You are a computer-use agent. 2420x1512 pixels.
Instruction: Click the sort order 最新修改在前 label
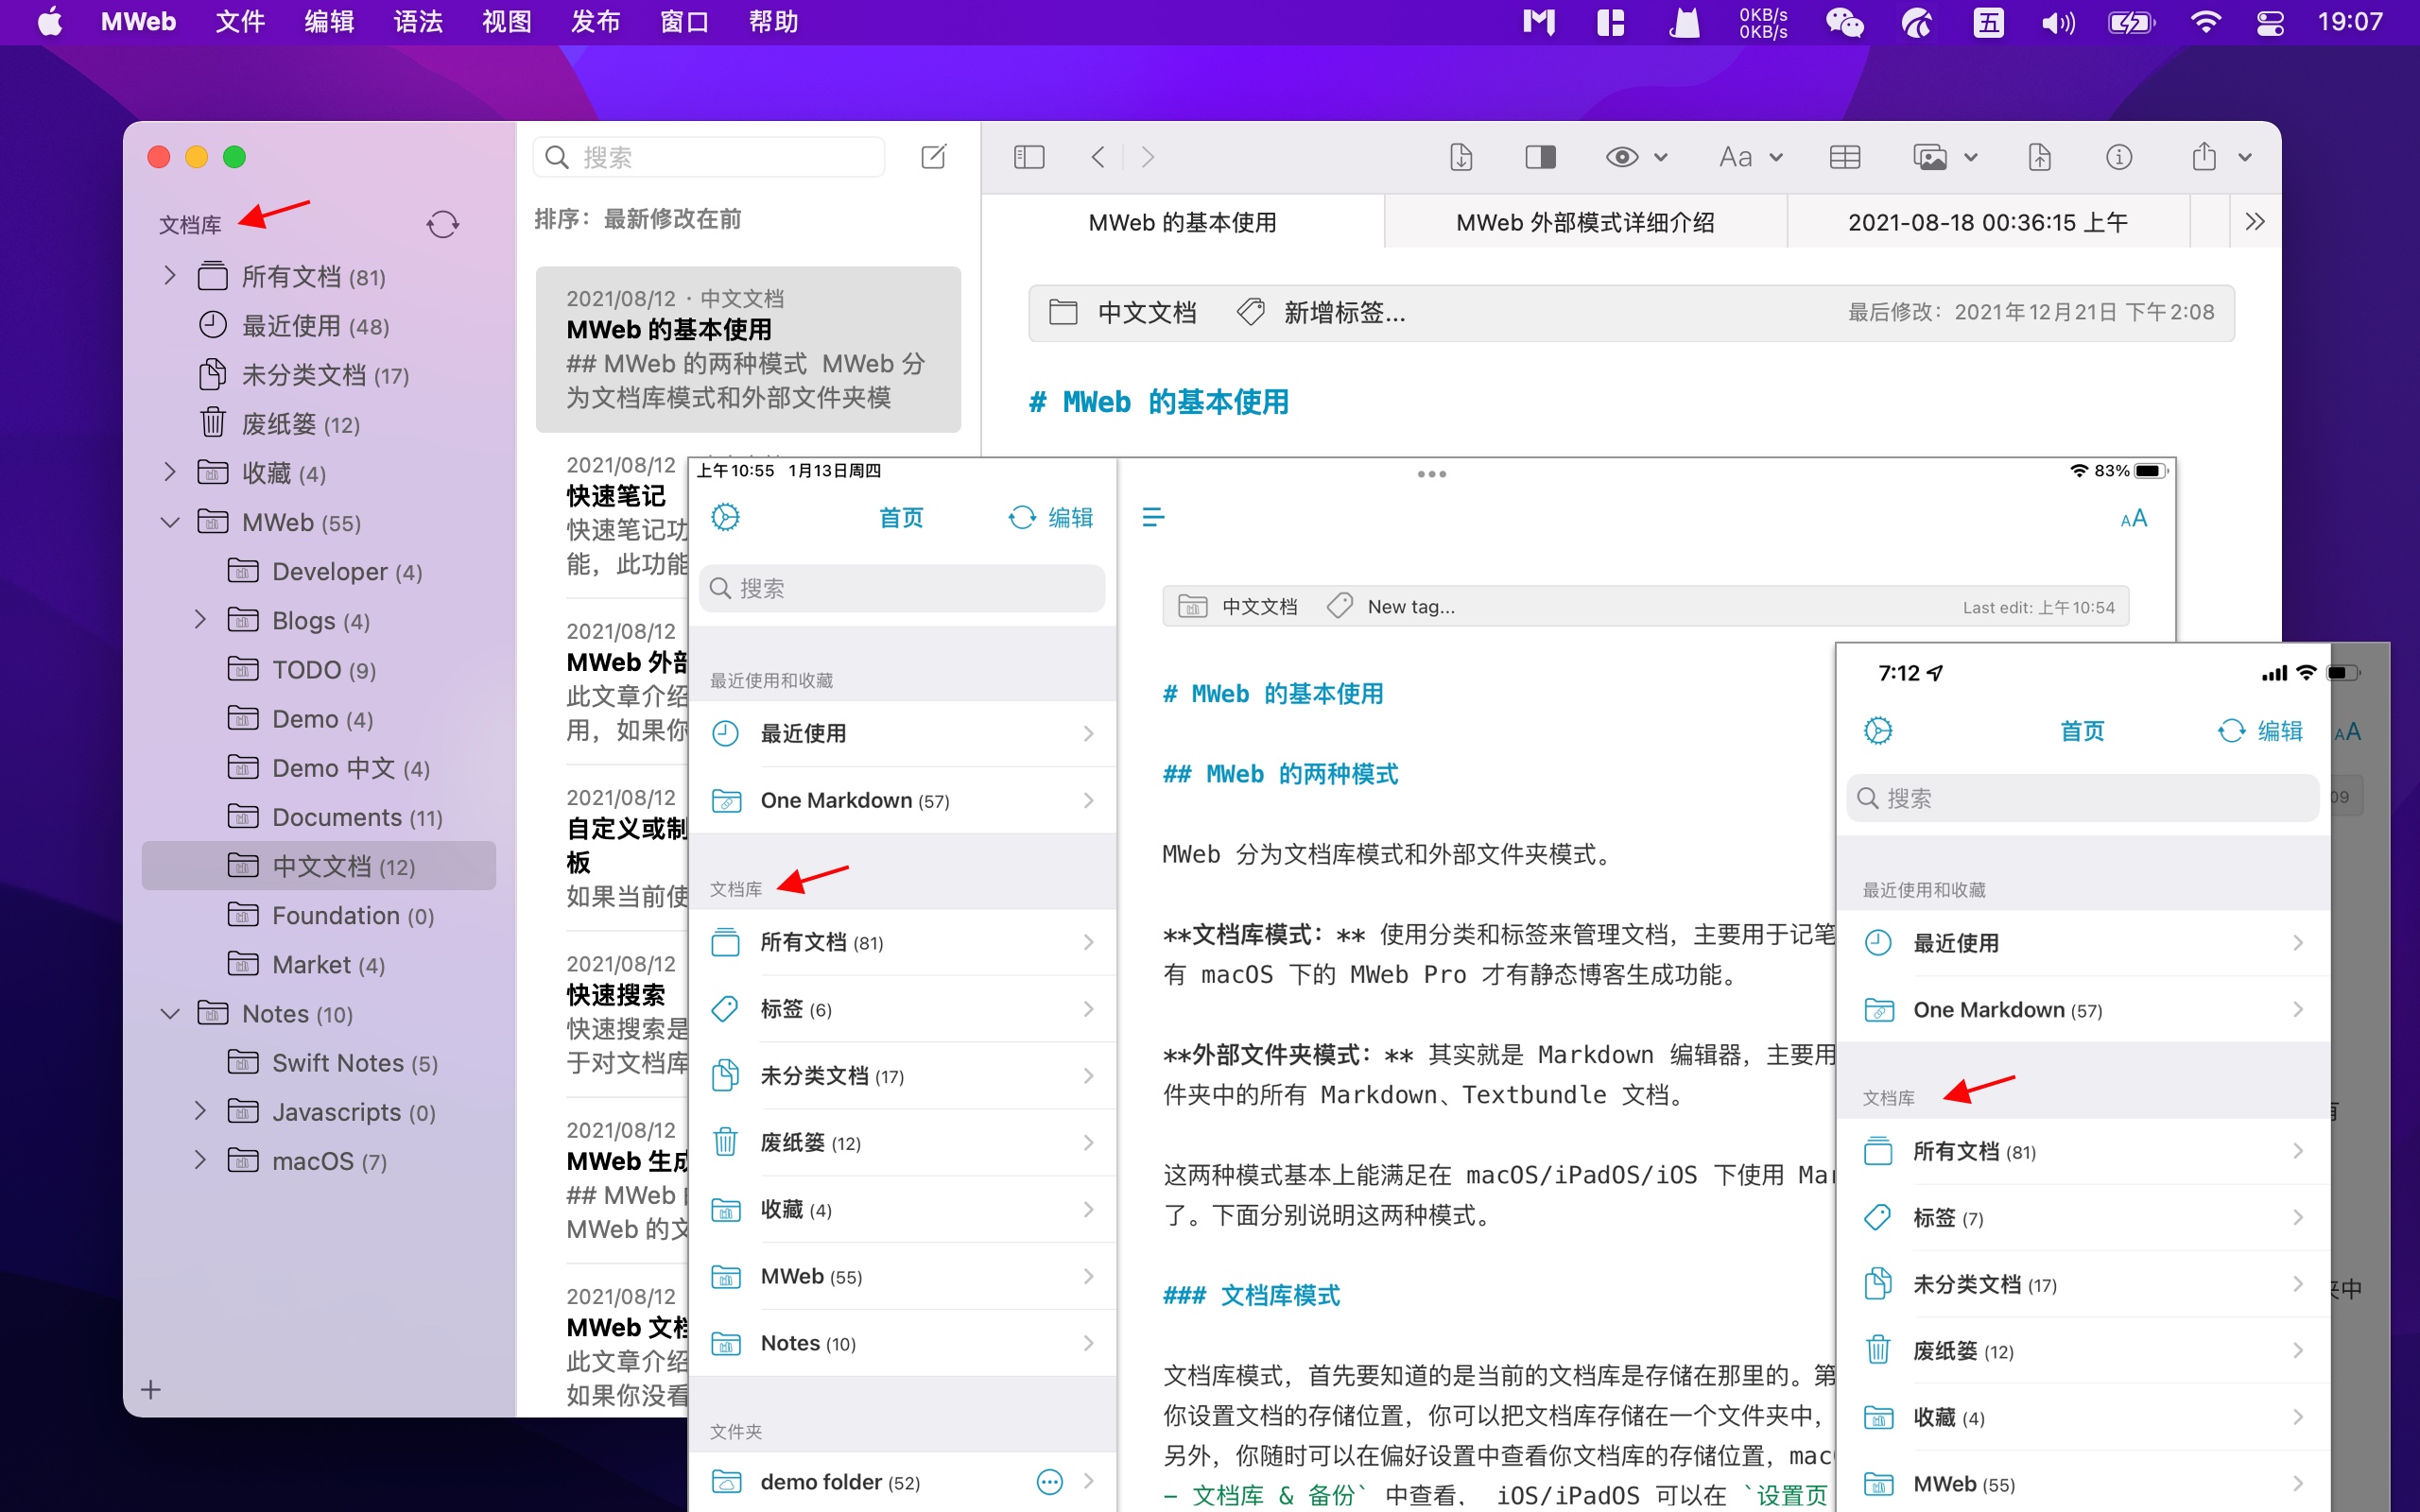tap(672, 219)
